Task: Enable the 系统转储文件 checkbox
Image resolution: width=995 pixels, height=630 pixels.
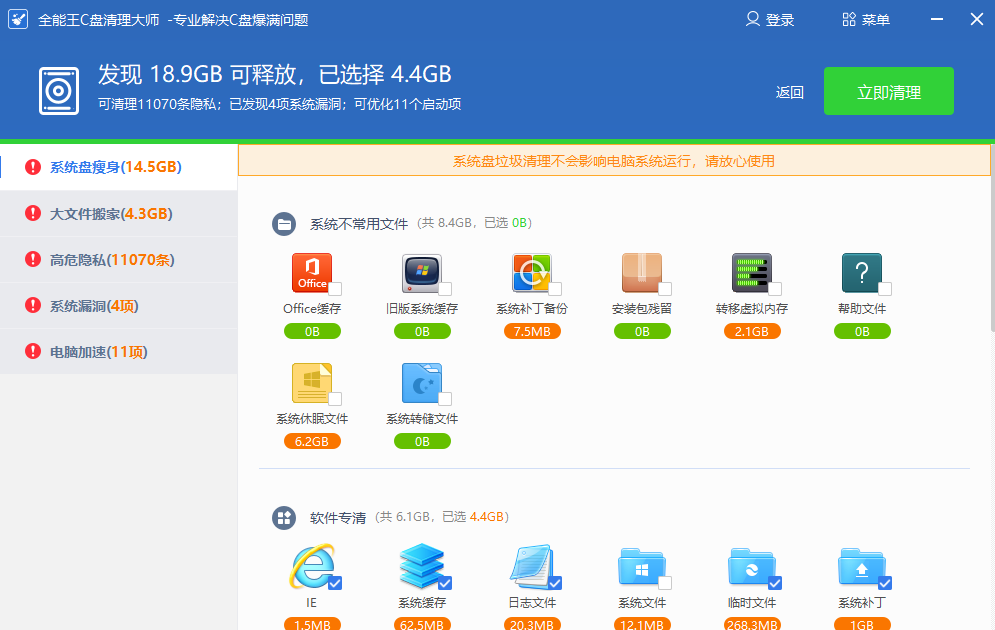Action: (445, 399)
